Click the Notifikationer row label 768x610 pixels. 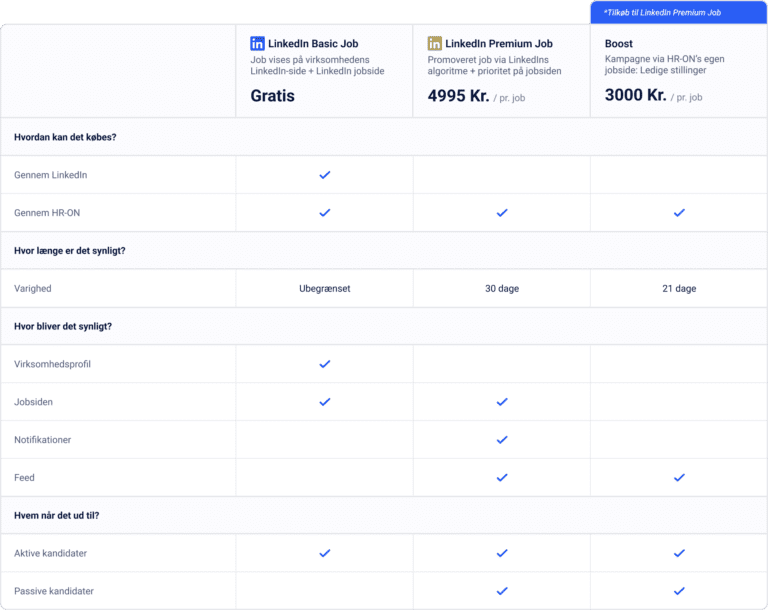[43, 440]
